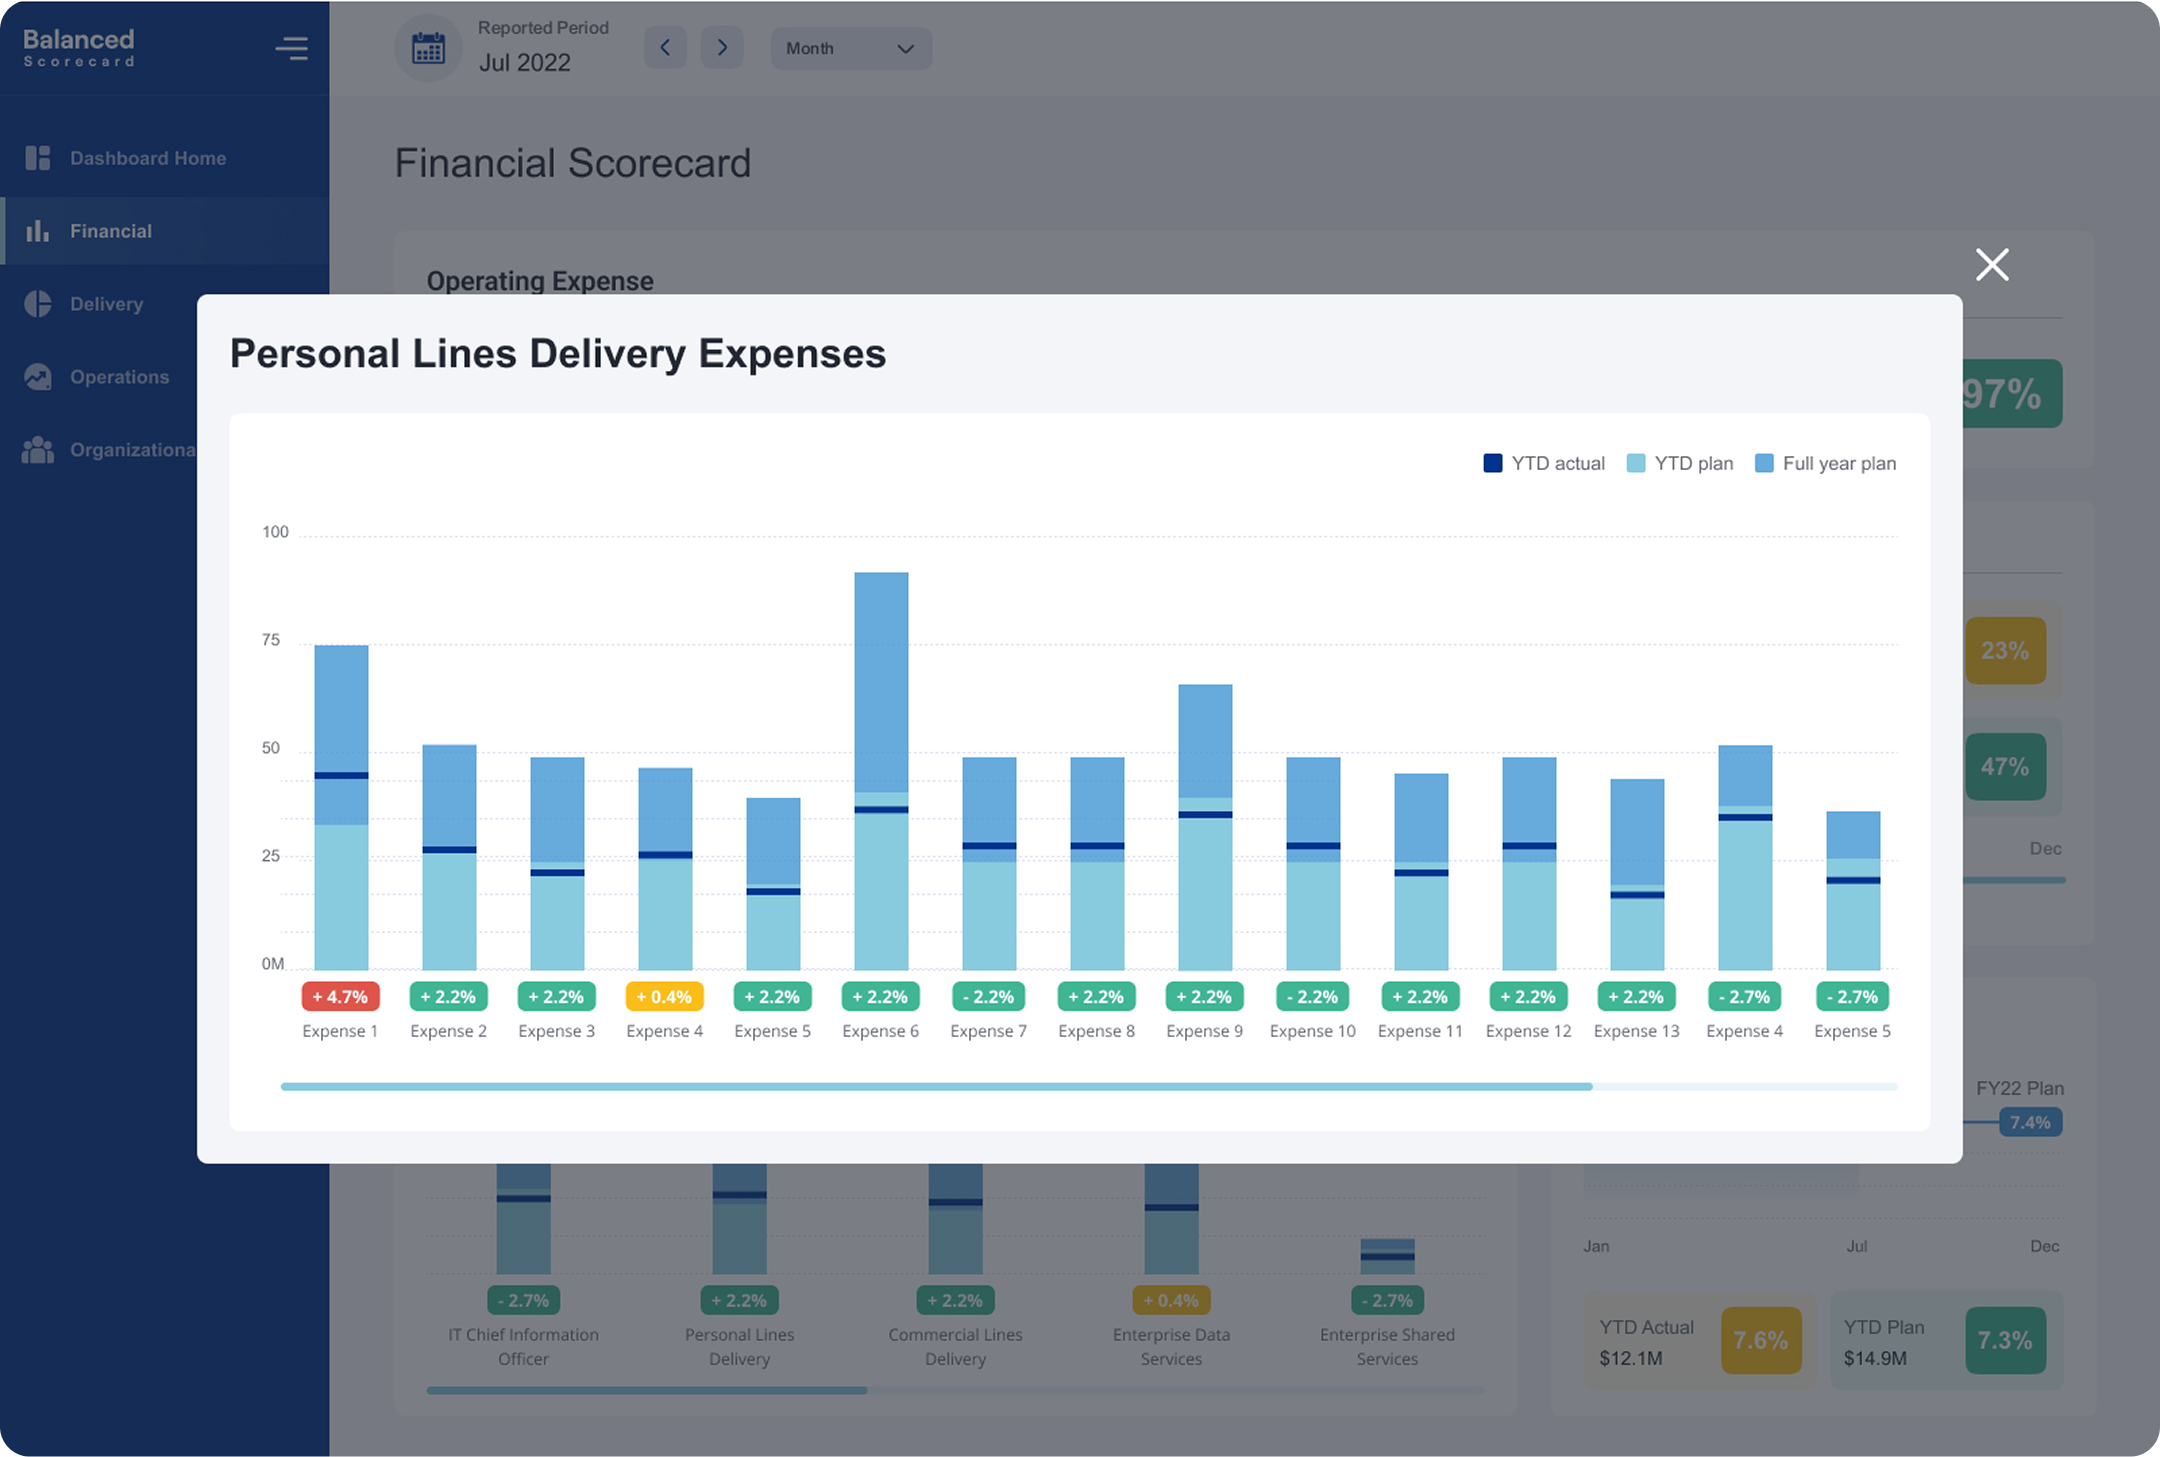Open the Organizational section icon
The height and width of the screenshot is (1457, 2160).
click(x=37, y=449)
